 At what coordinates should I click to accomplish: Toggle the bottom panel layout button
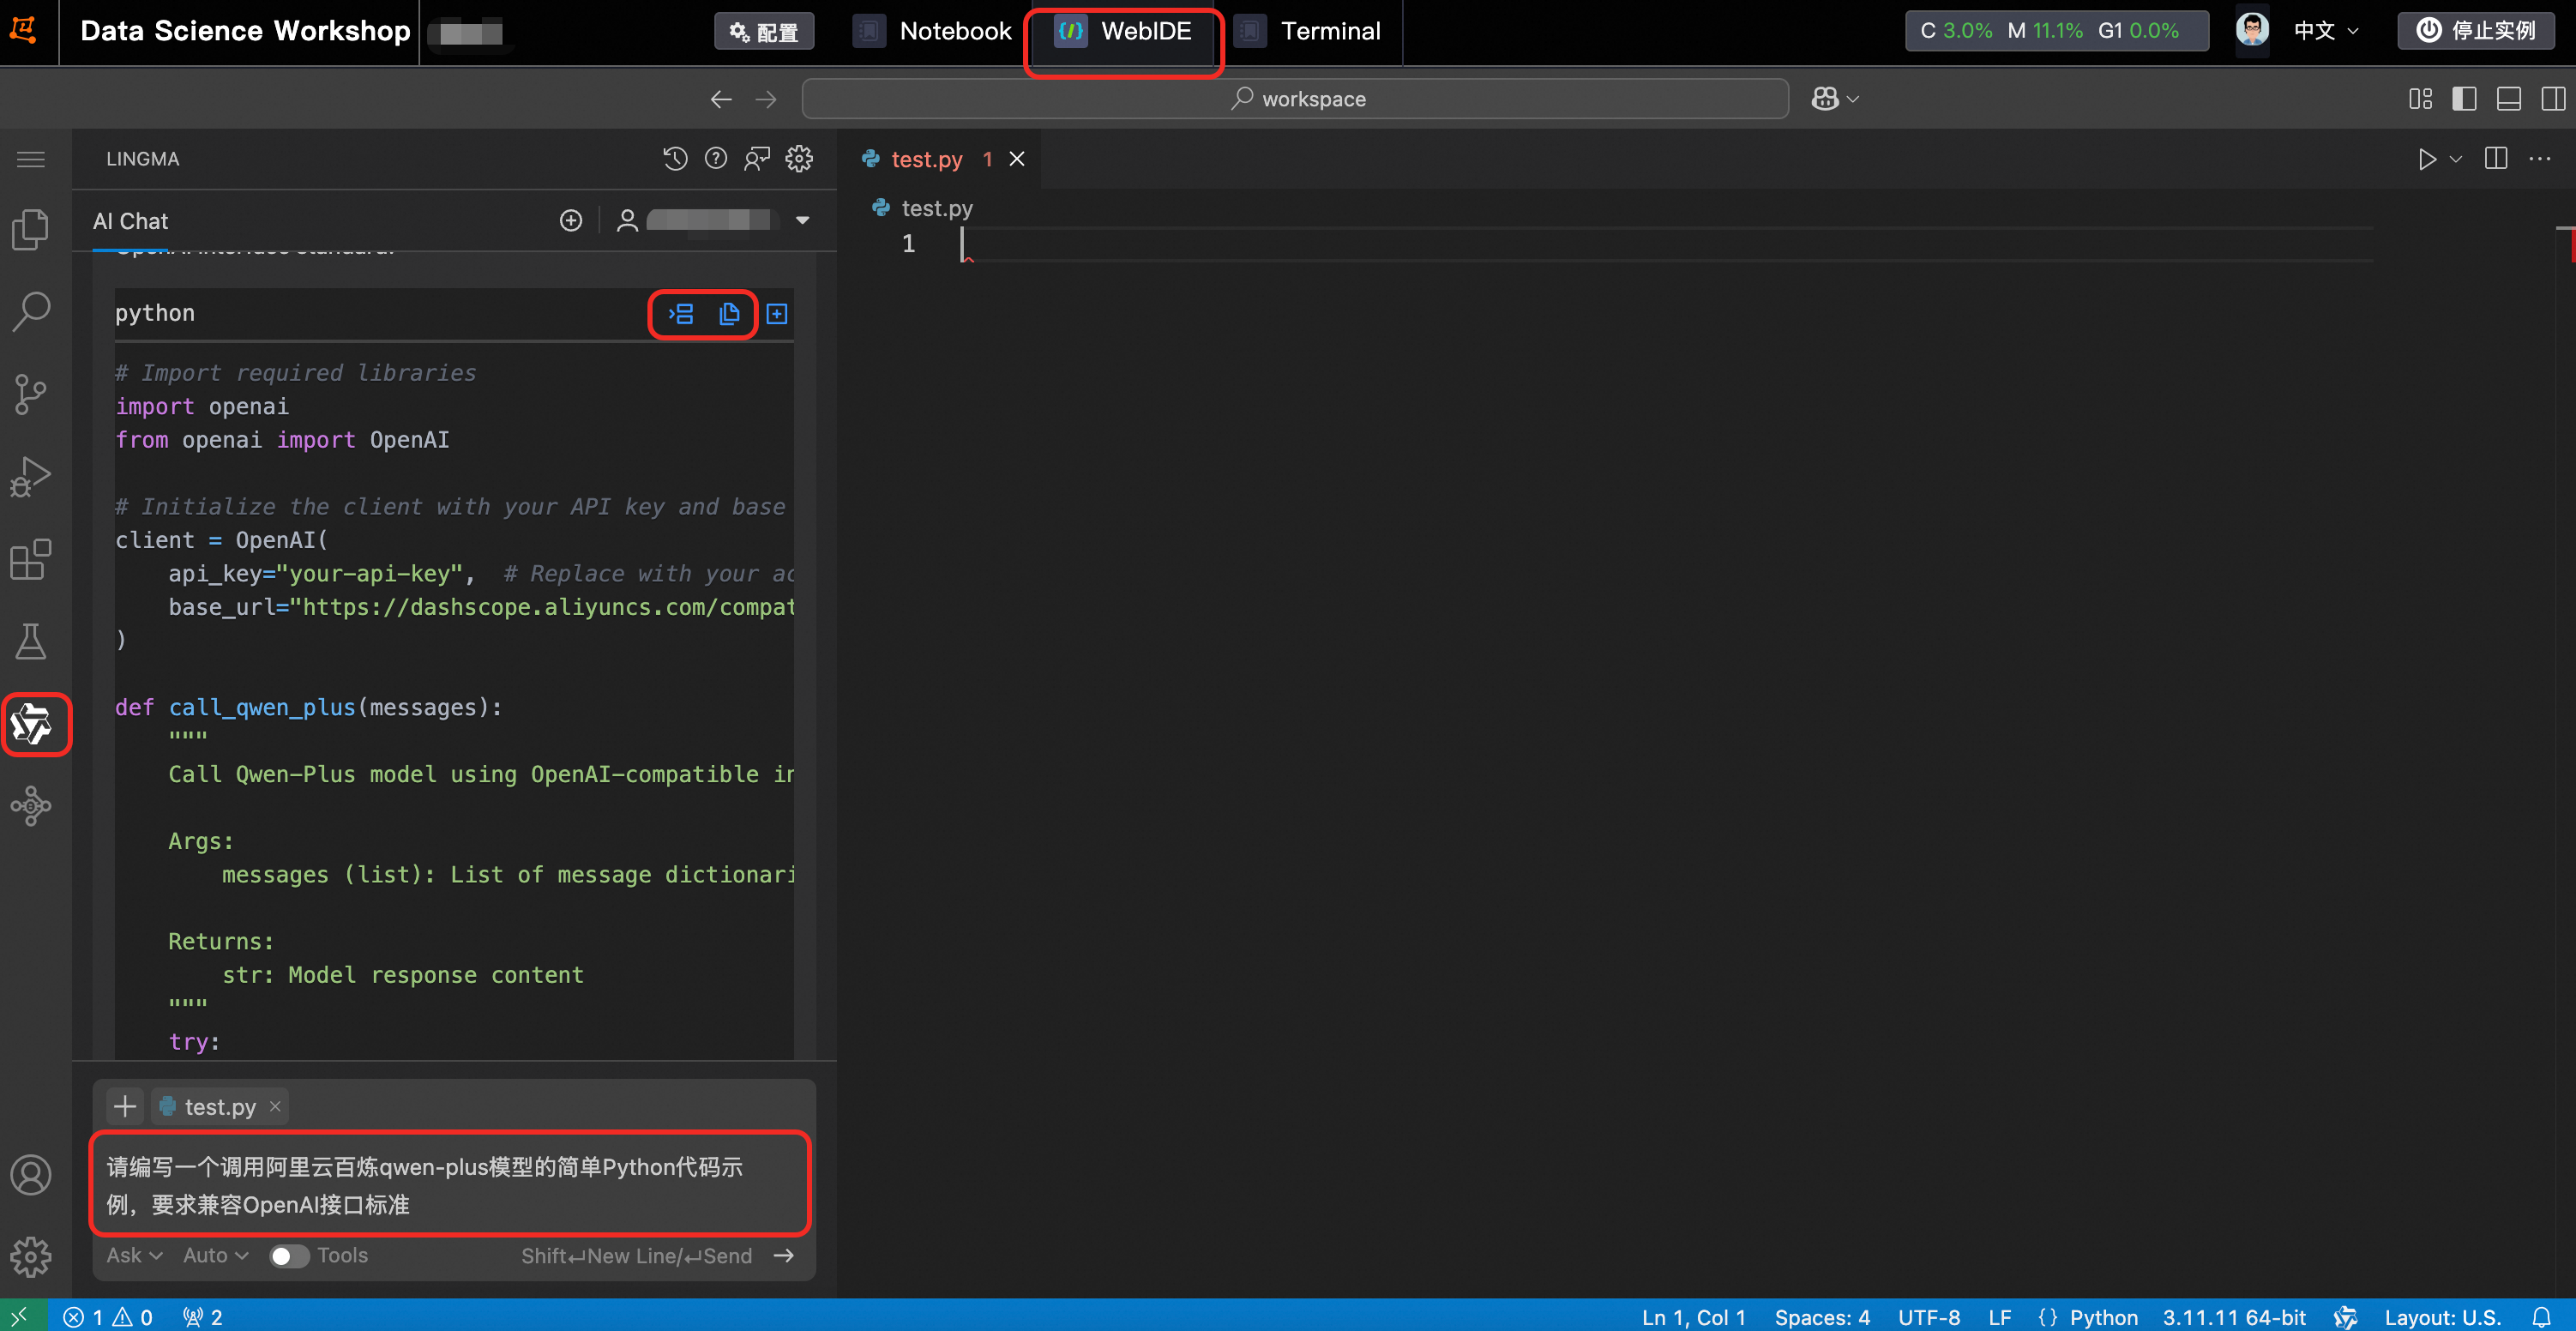tap(2508, 99)
